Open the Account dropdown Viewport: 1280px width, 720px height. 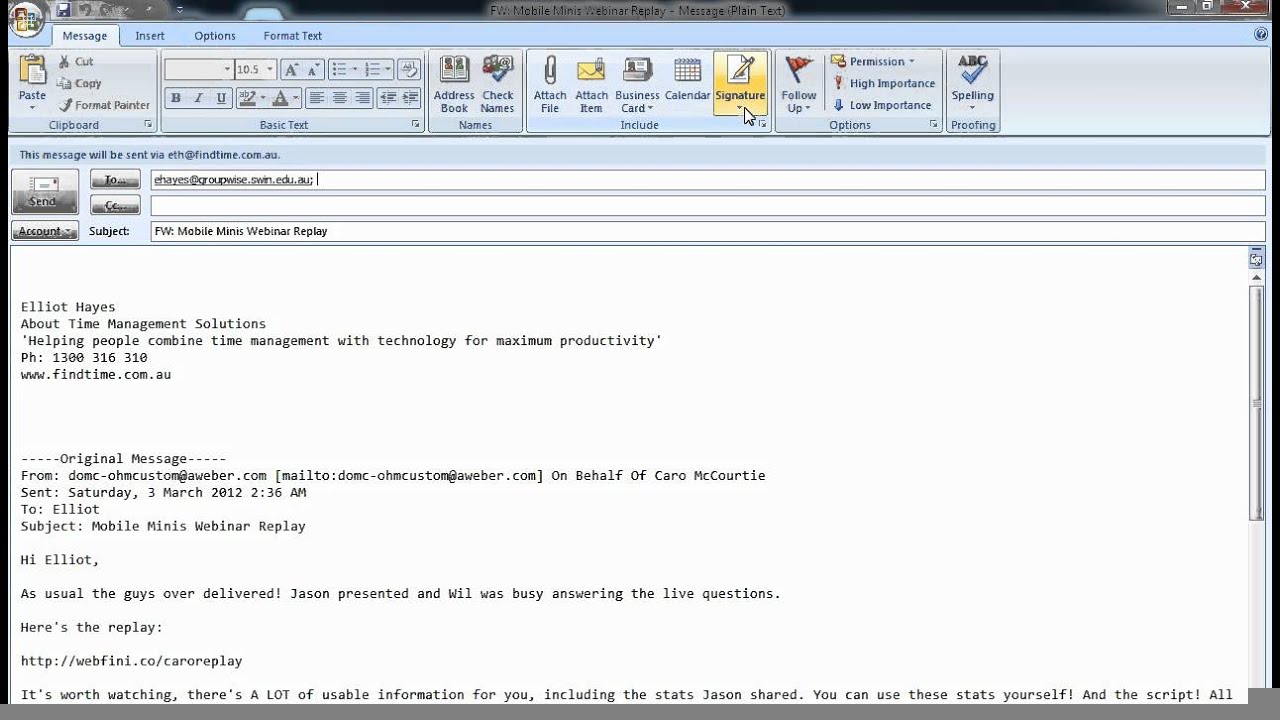tap(45, 231)
